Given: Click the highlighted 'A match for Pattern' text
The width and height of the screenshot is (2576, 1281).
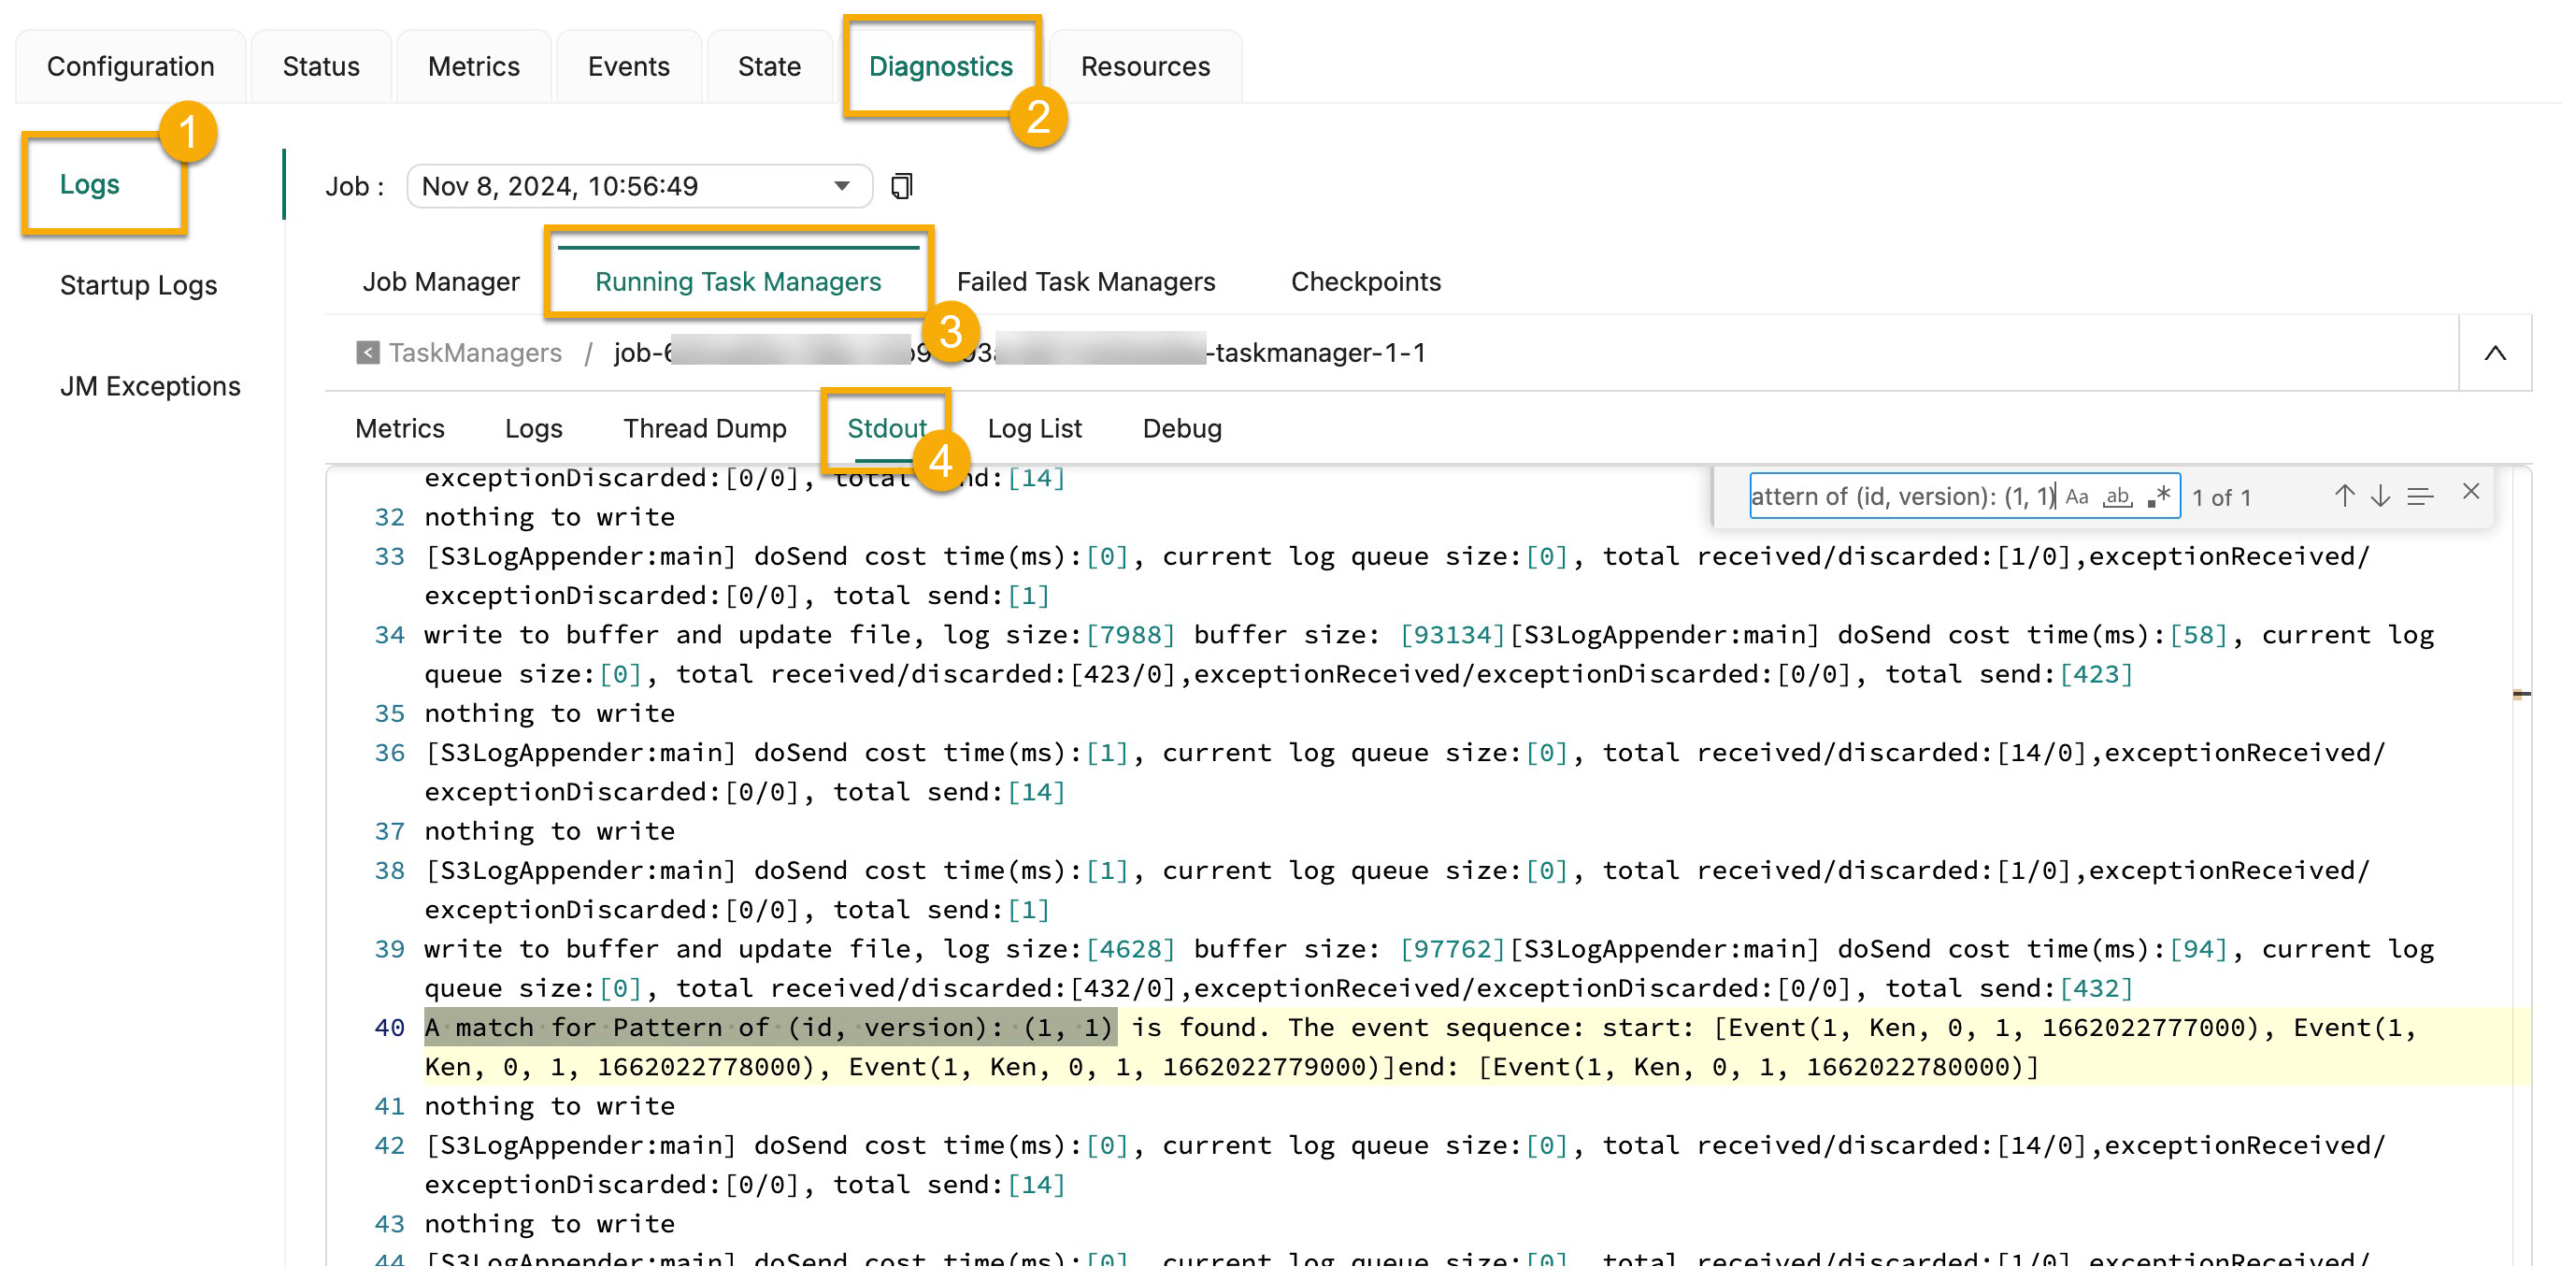Looking at the screenshot, I should point(768,1027).
